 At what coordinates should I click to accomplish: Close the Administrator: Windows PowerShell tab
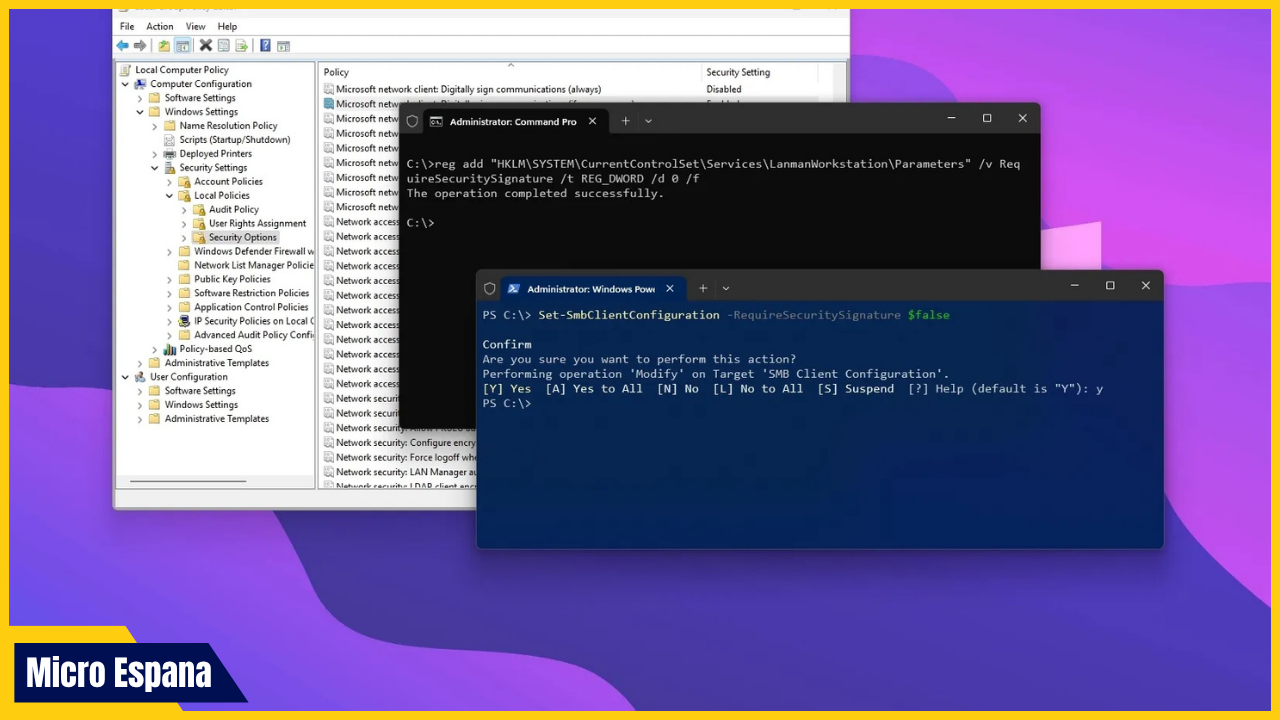pos(670,288)
